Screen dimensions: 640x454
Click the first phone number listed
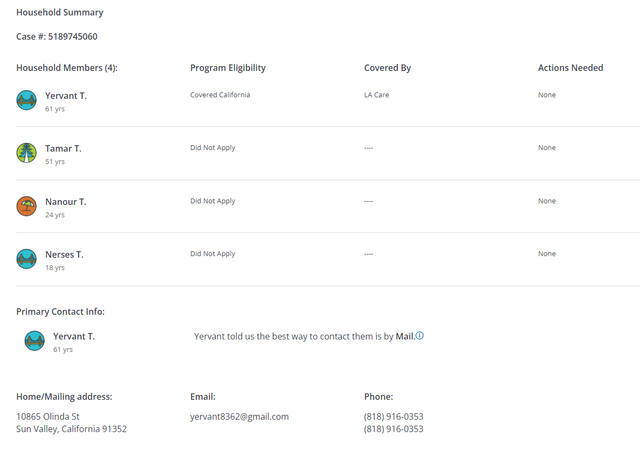393,416
